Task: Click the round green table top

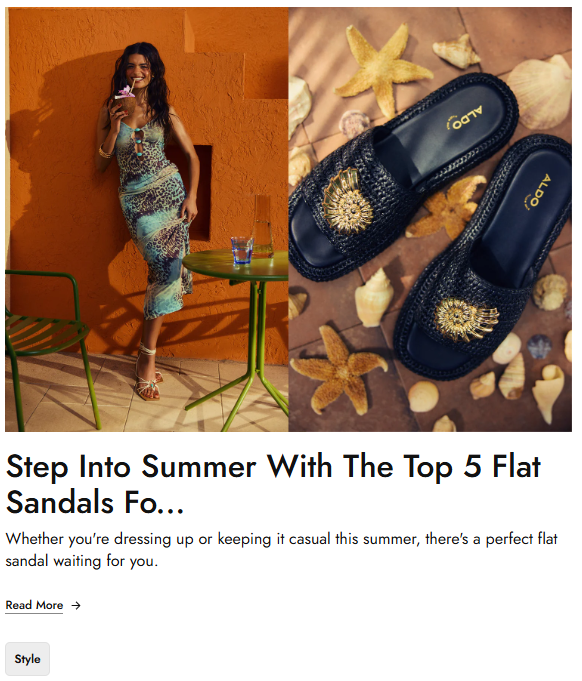Action: click(x=235, y=264)
